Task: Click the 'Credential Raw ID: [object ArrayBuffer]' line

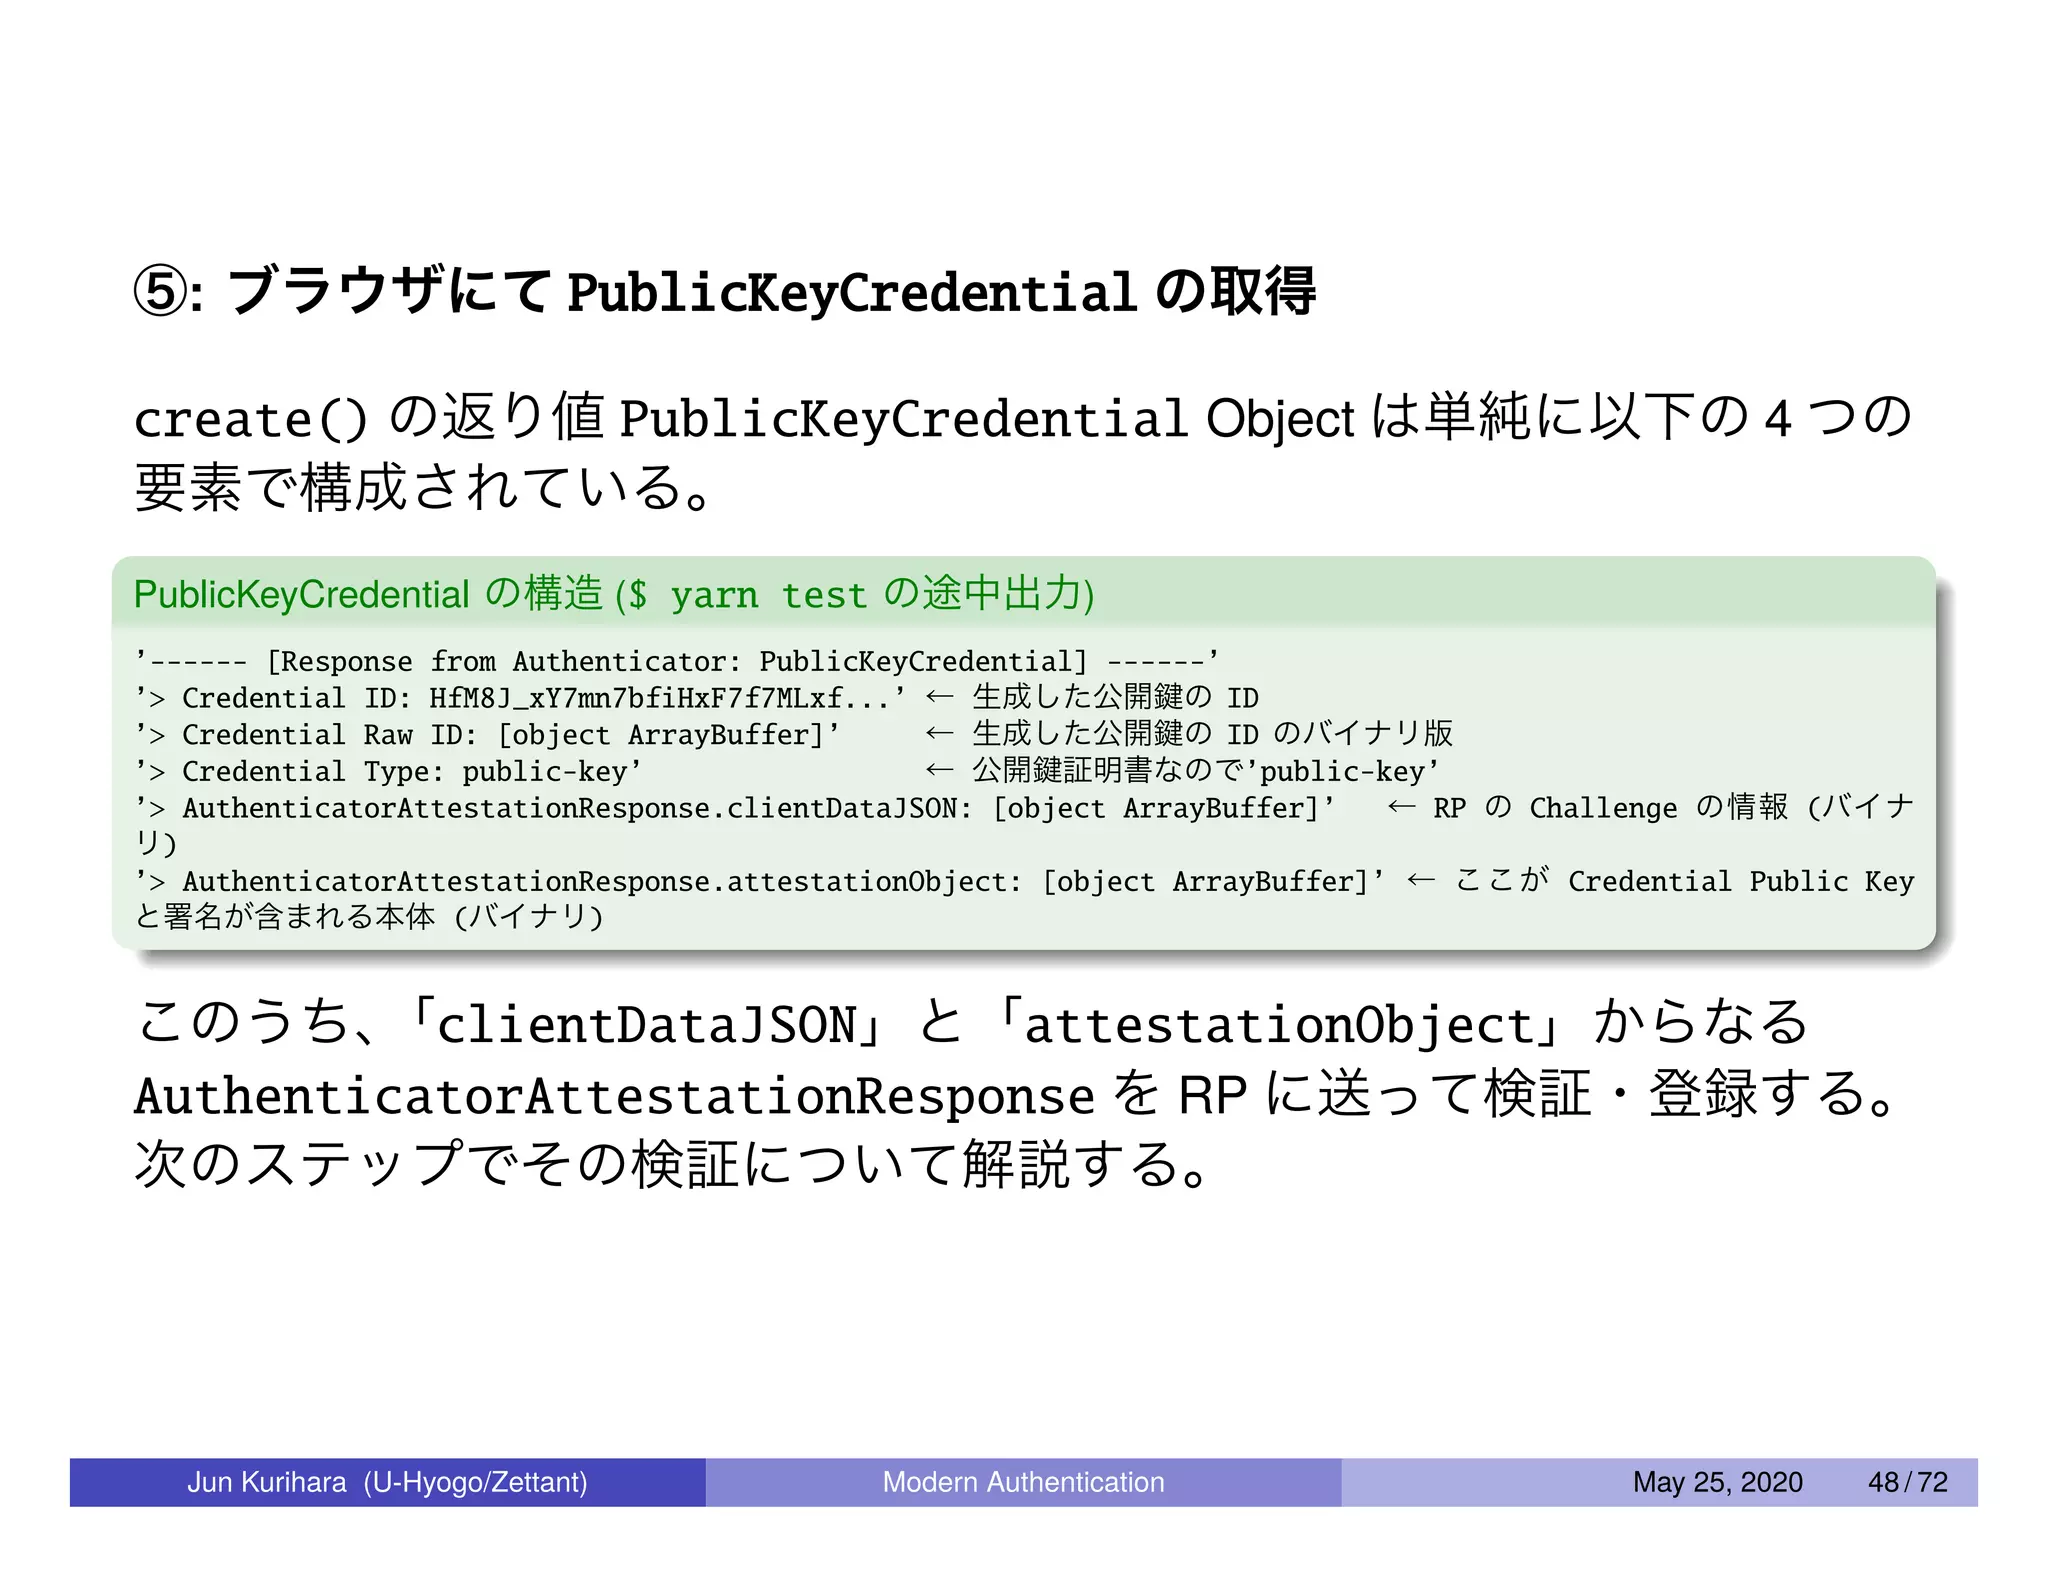Action: coord(488,735)
